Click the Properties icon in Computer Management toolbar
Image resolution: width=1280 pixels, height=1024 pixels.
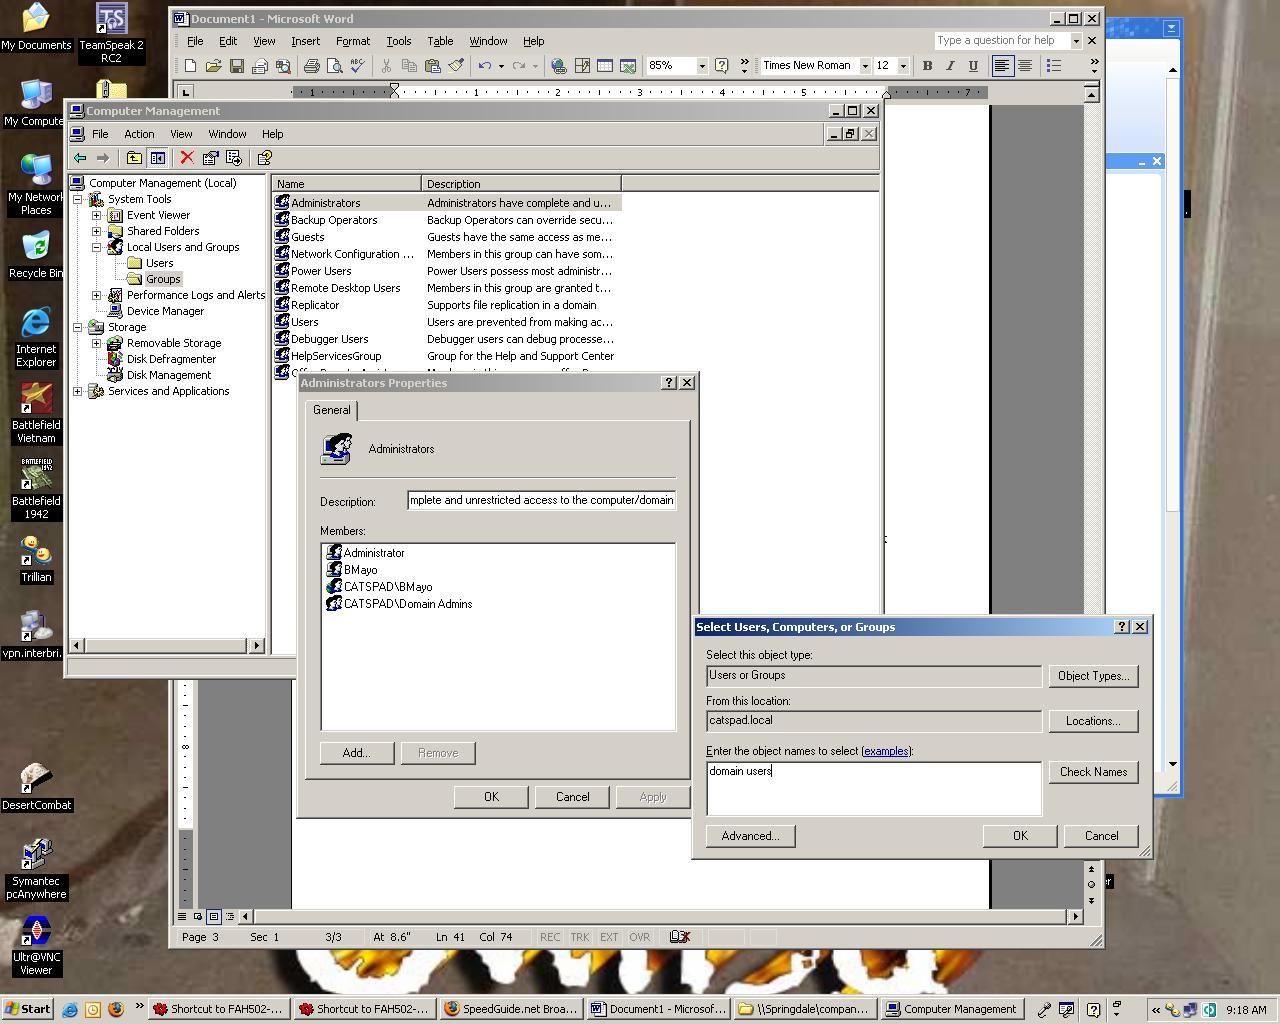210,158
